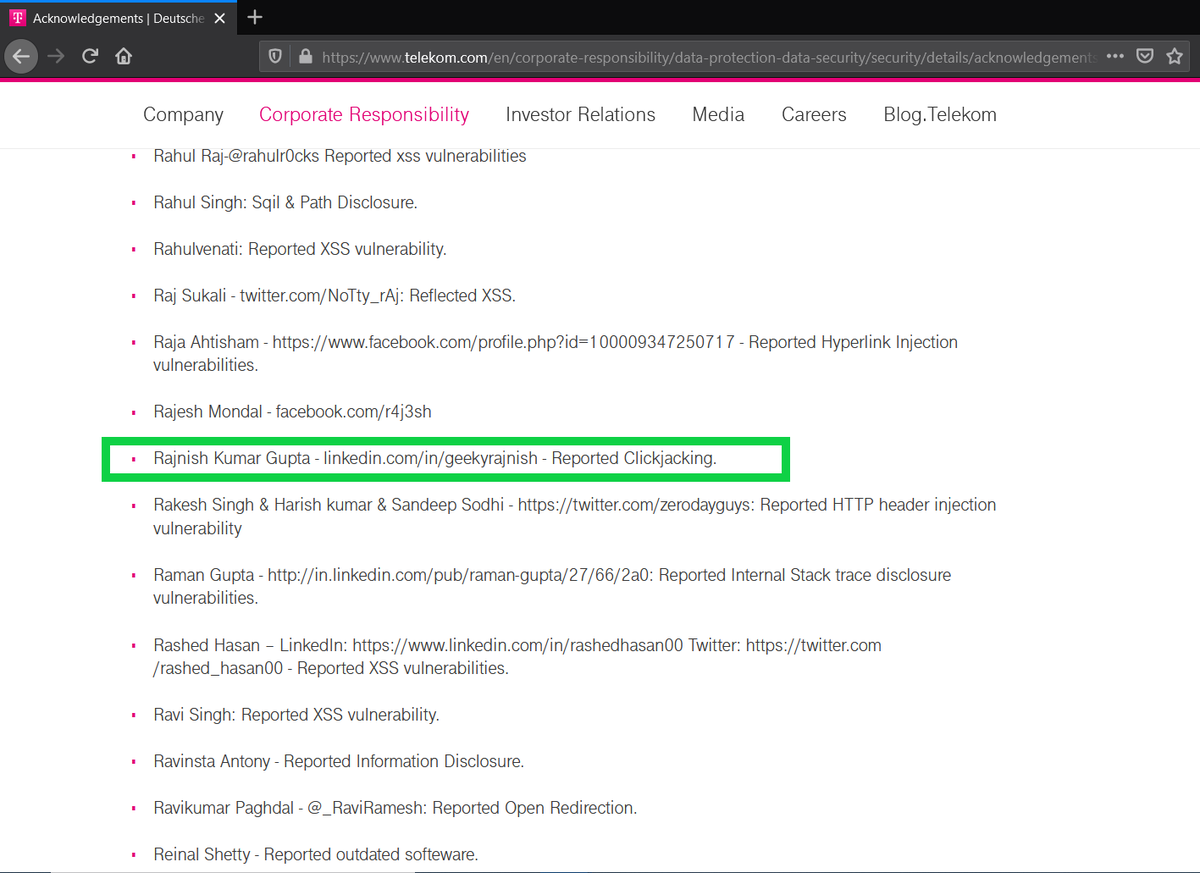Click the telekom.com URL in address bar
This screenshot has width=1200, height=873.
(709, 57)
